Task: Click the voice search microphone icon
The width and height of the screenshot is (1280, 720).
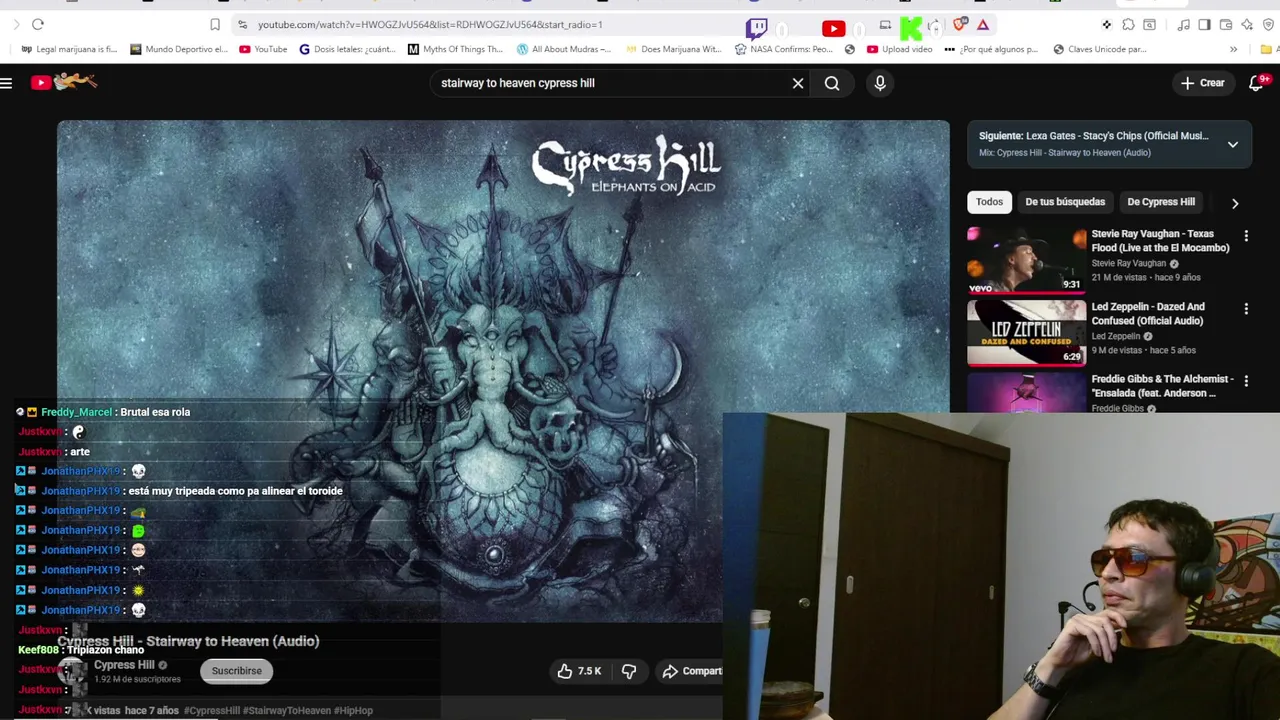Action: pos(880,83)
